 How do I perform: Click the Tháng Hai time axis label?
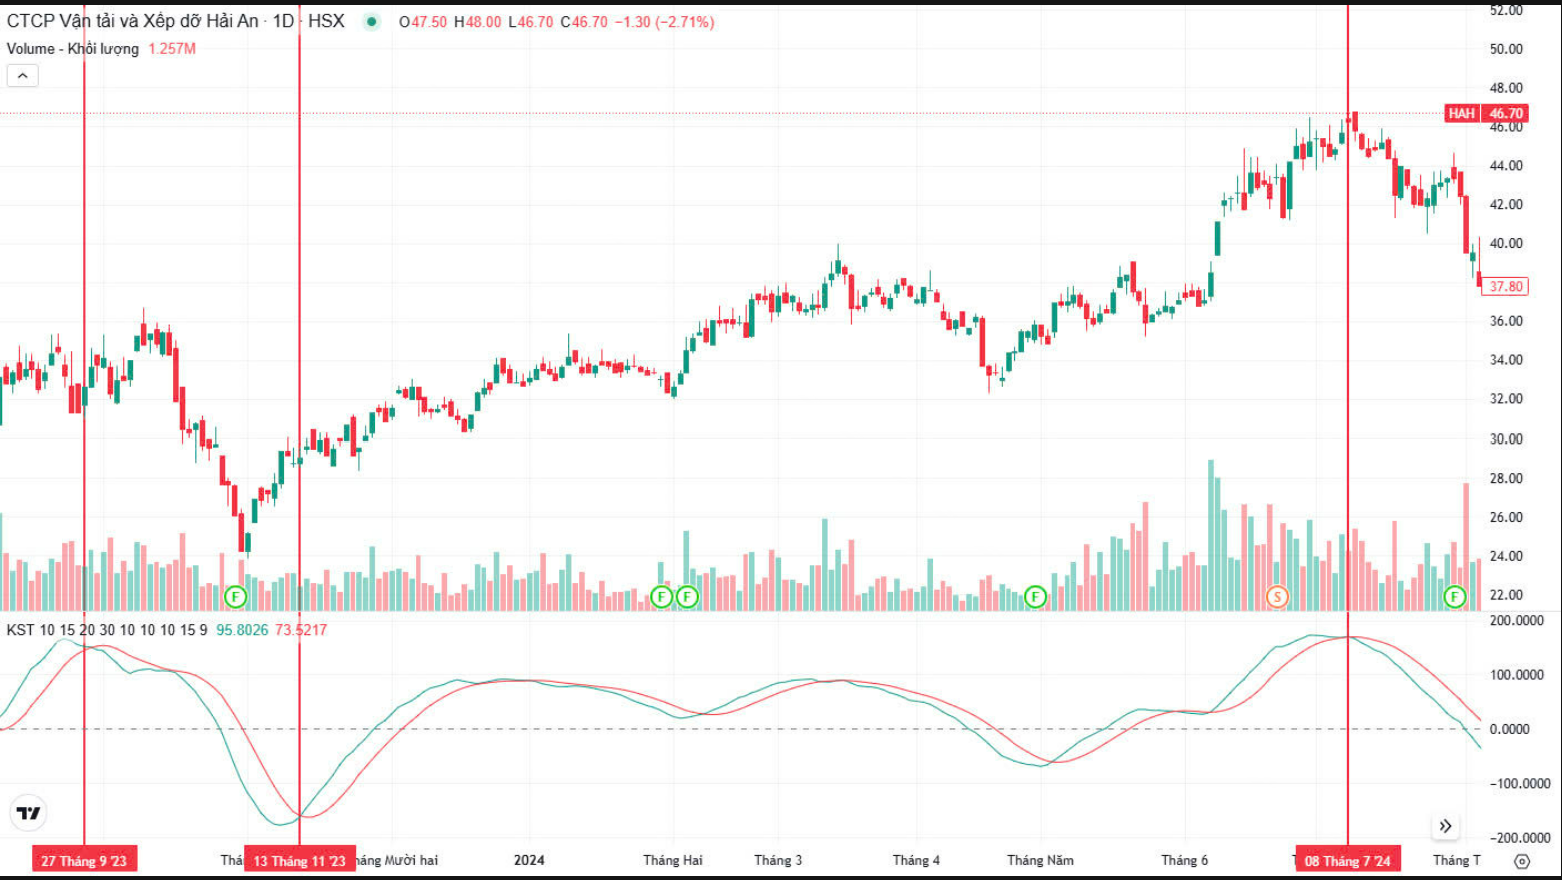click(x=673, y=860)
